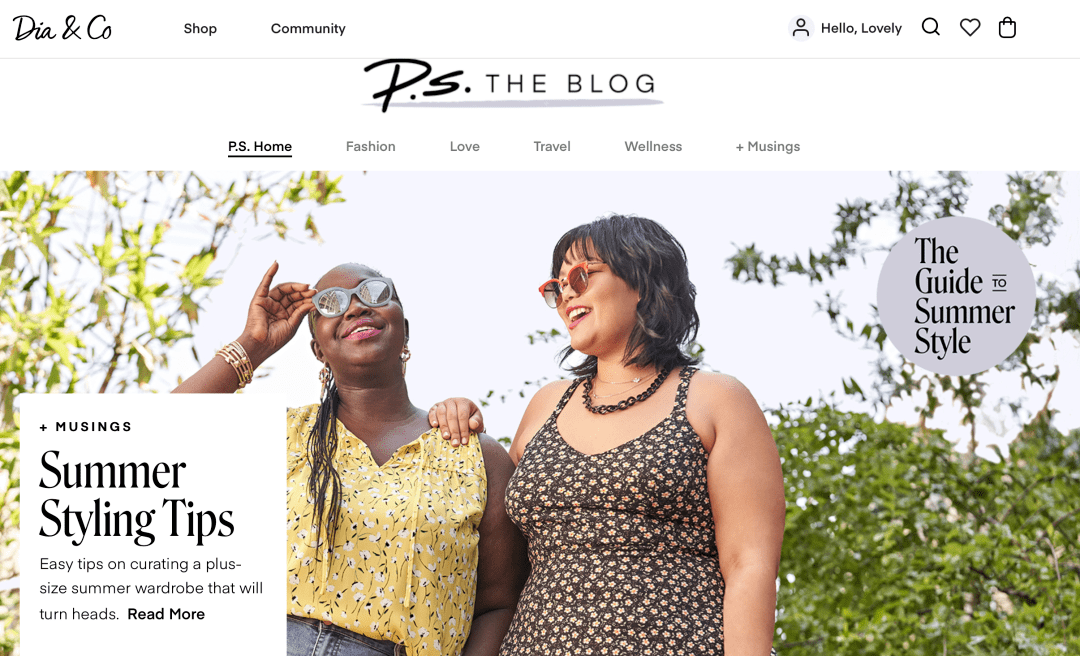
Task: Open the search magnifier icon
Action: (x=931, y=28)
